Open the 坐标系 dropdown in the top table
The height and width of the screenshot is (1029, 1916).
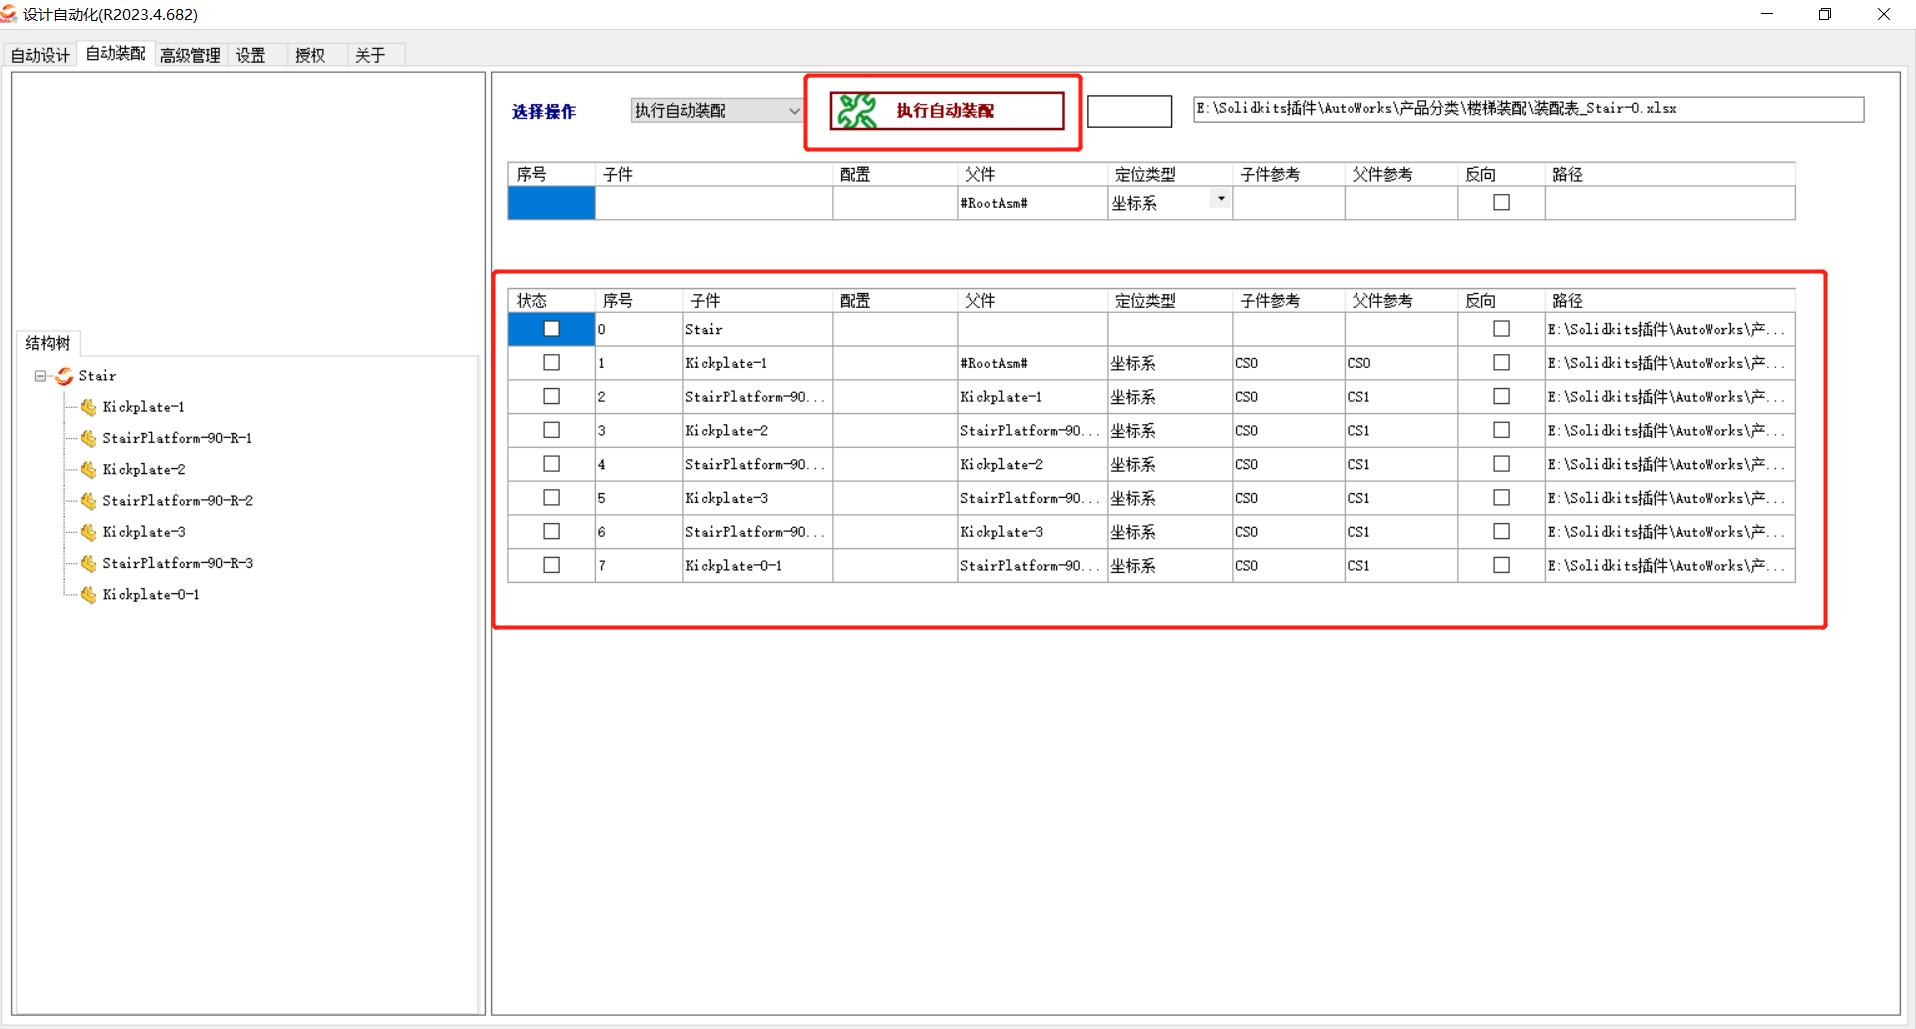1219,198
